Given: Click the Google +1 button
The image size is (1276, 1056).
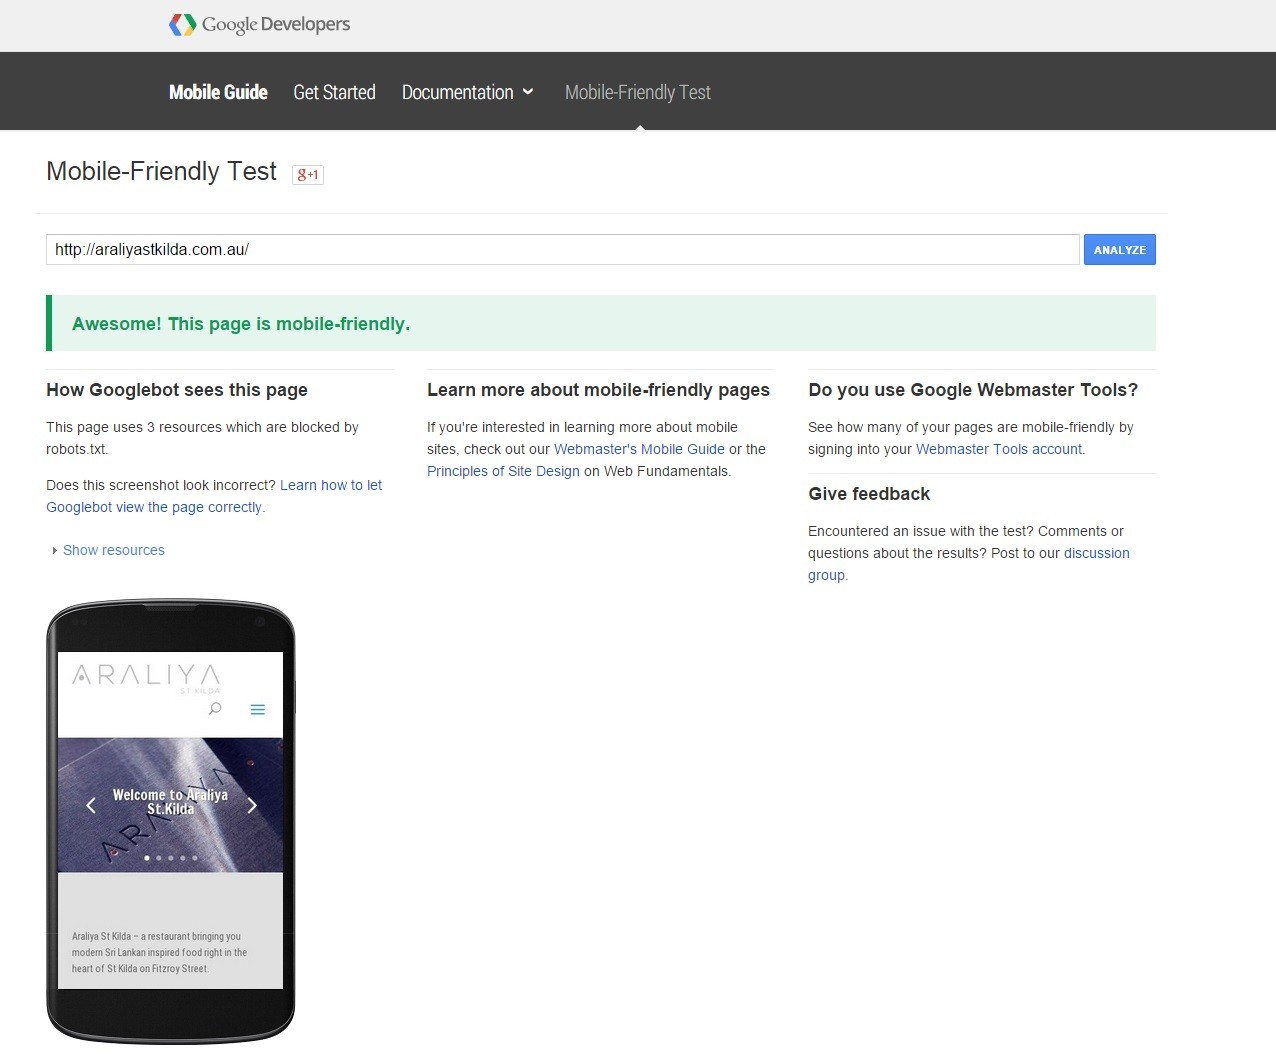Looking at the screenshot, I should [x=308, y=174].
